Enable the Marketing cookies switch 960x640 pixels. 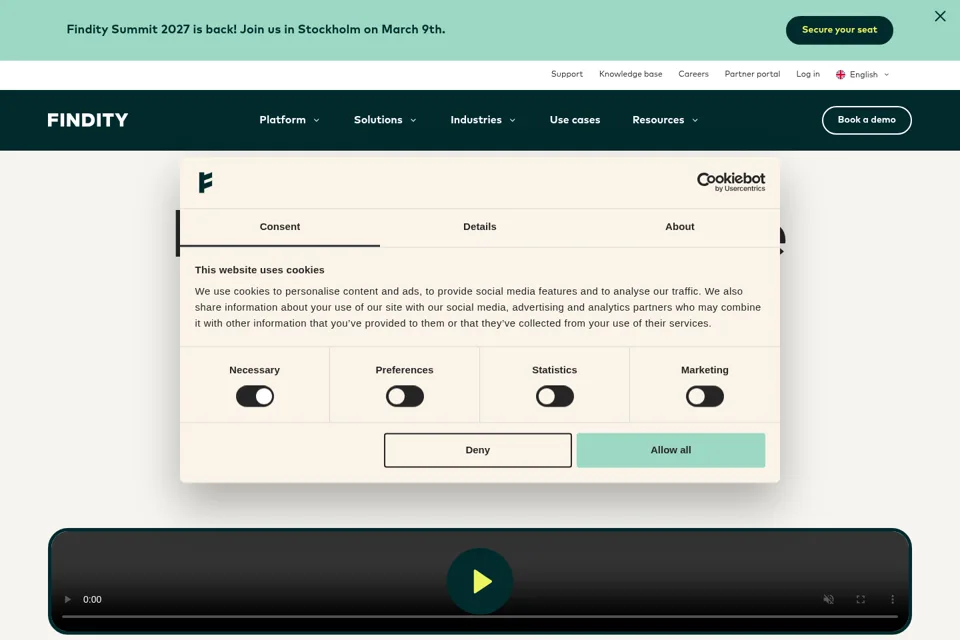(705, 396)
